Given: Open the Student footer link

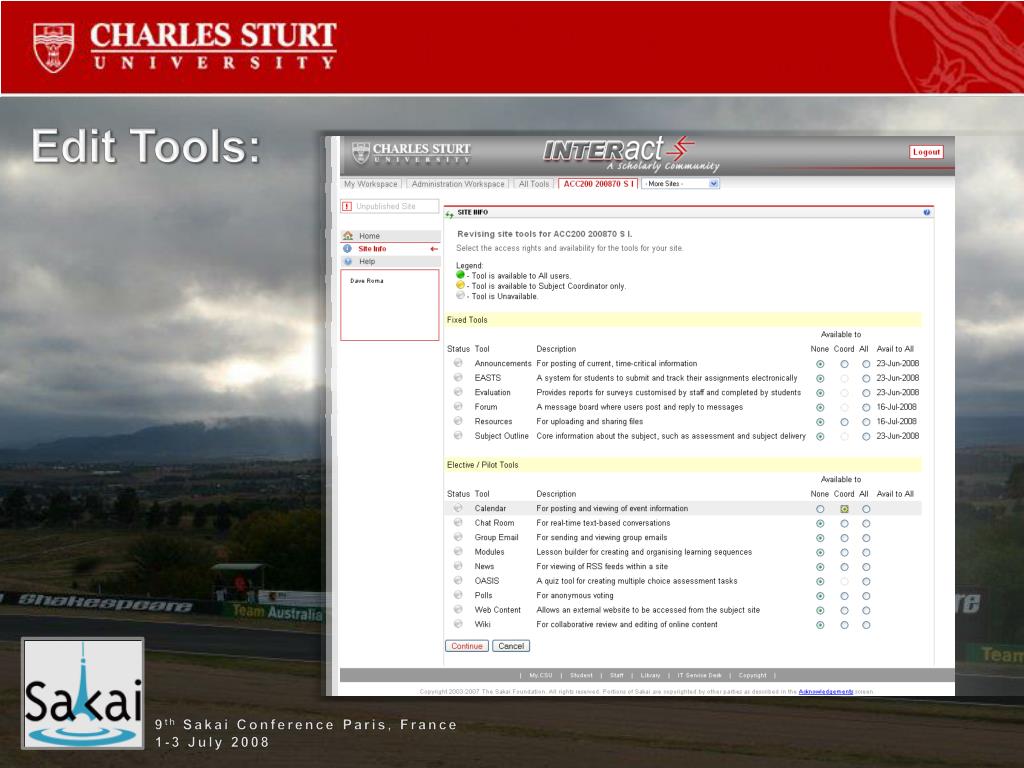Looking at the screenshot, I should coord(581,675).
